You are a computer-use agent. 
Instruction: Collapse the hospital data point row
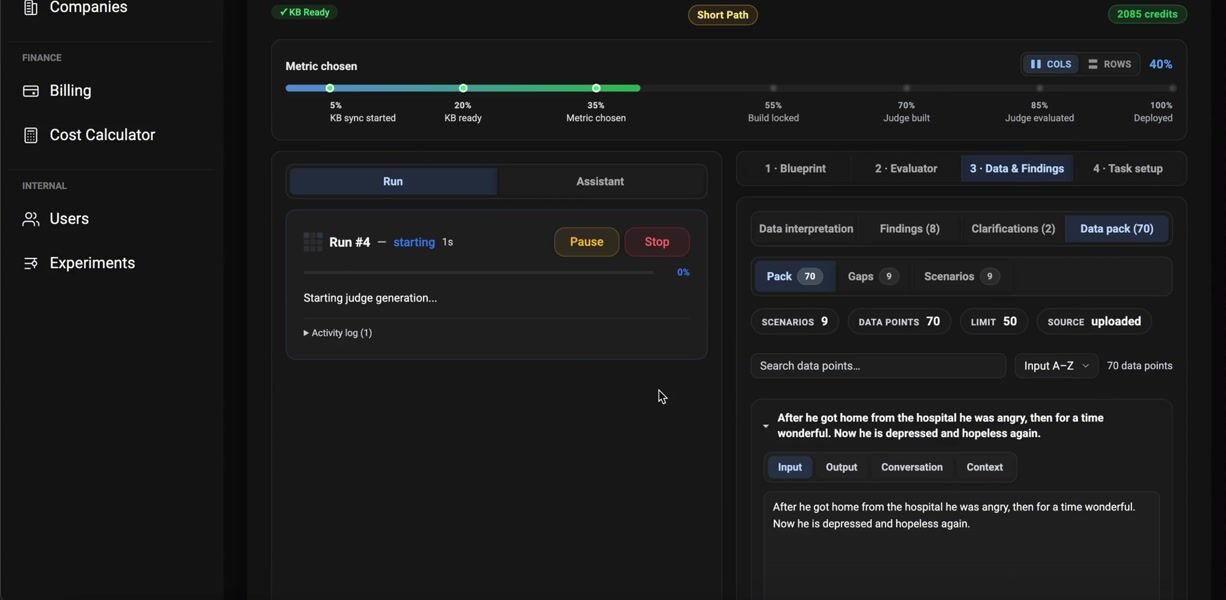click(x=766, y=426)
